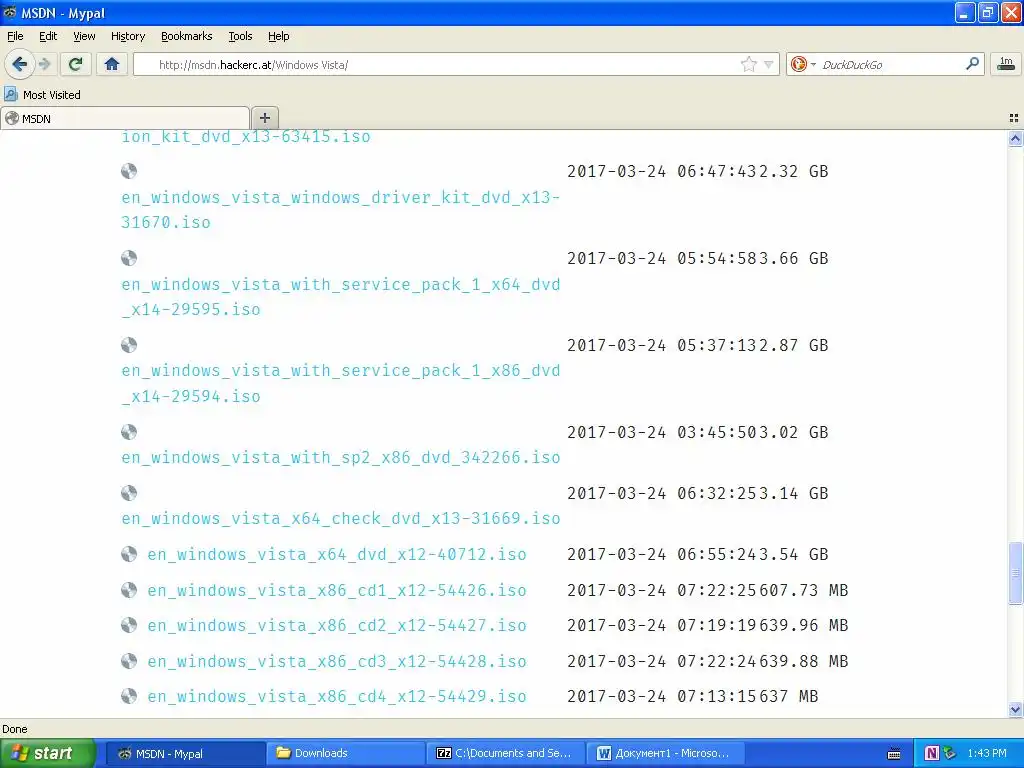
Task: Click the disc icon for driver kit x13-31670
Action: click(x=129, y=171)
